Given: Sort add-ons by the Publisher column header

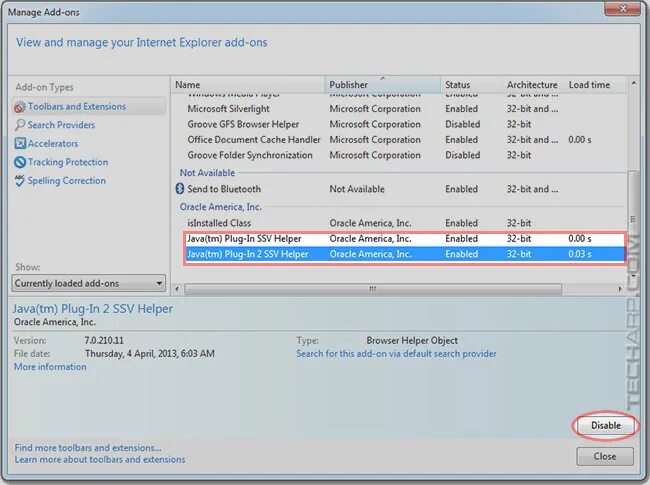Looking at the screenshot, I should (383, 85).
